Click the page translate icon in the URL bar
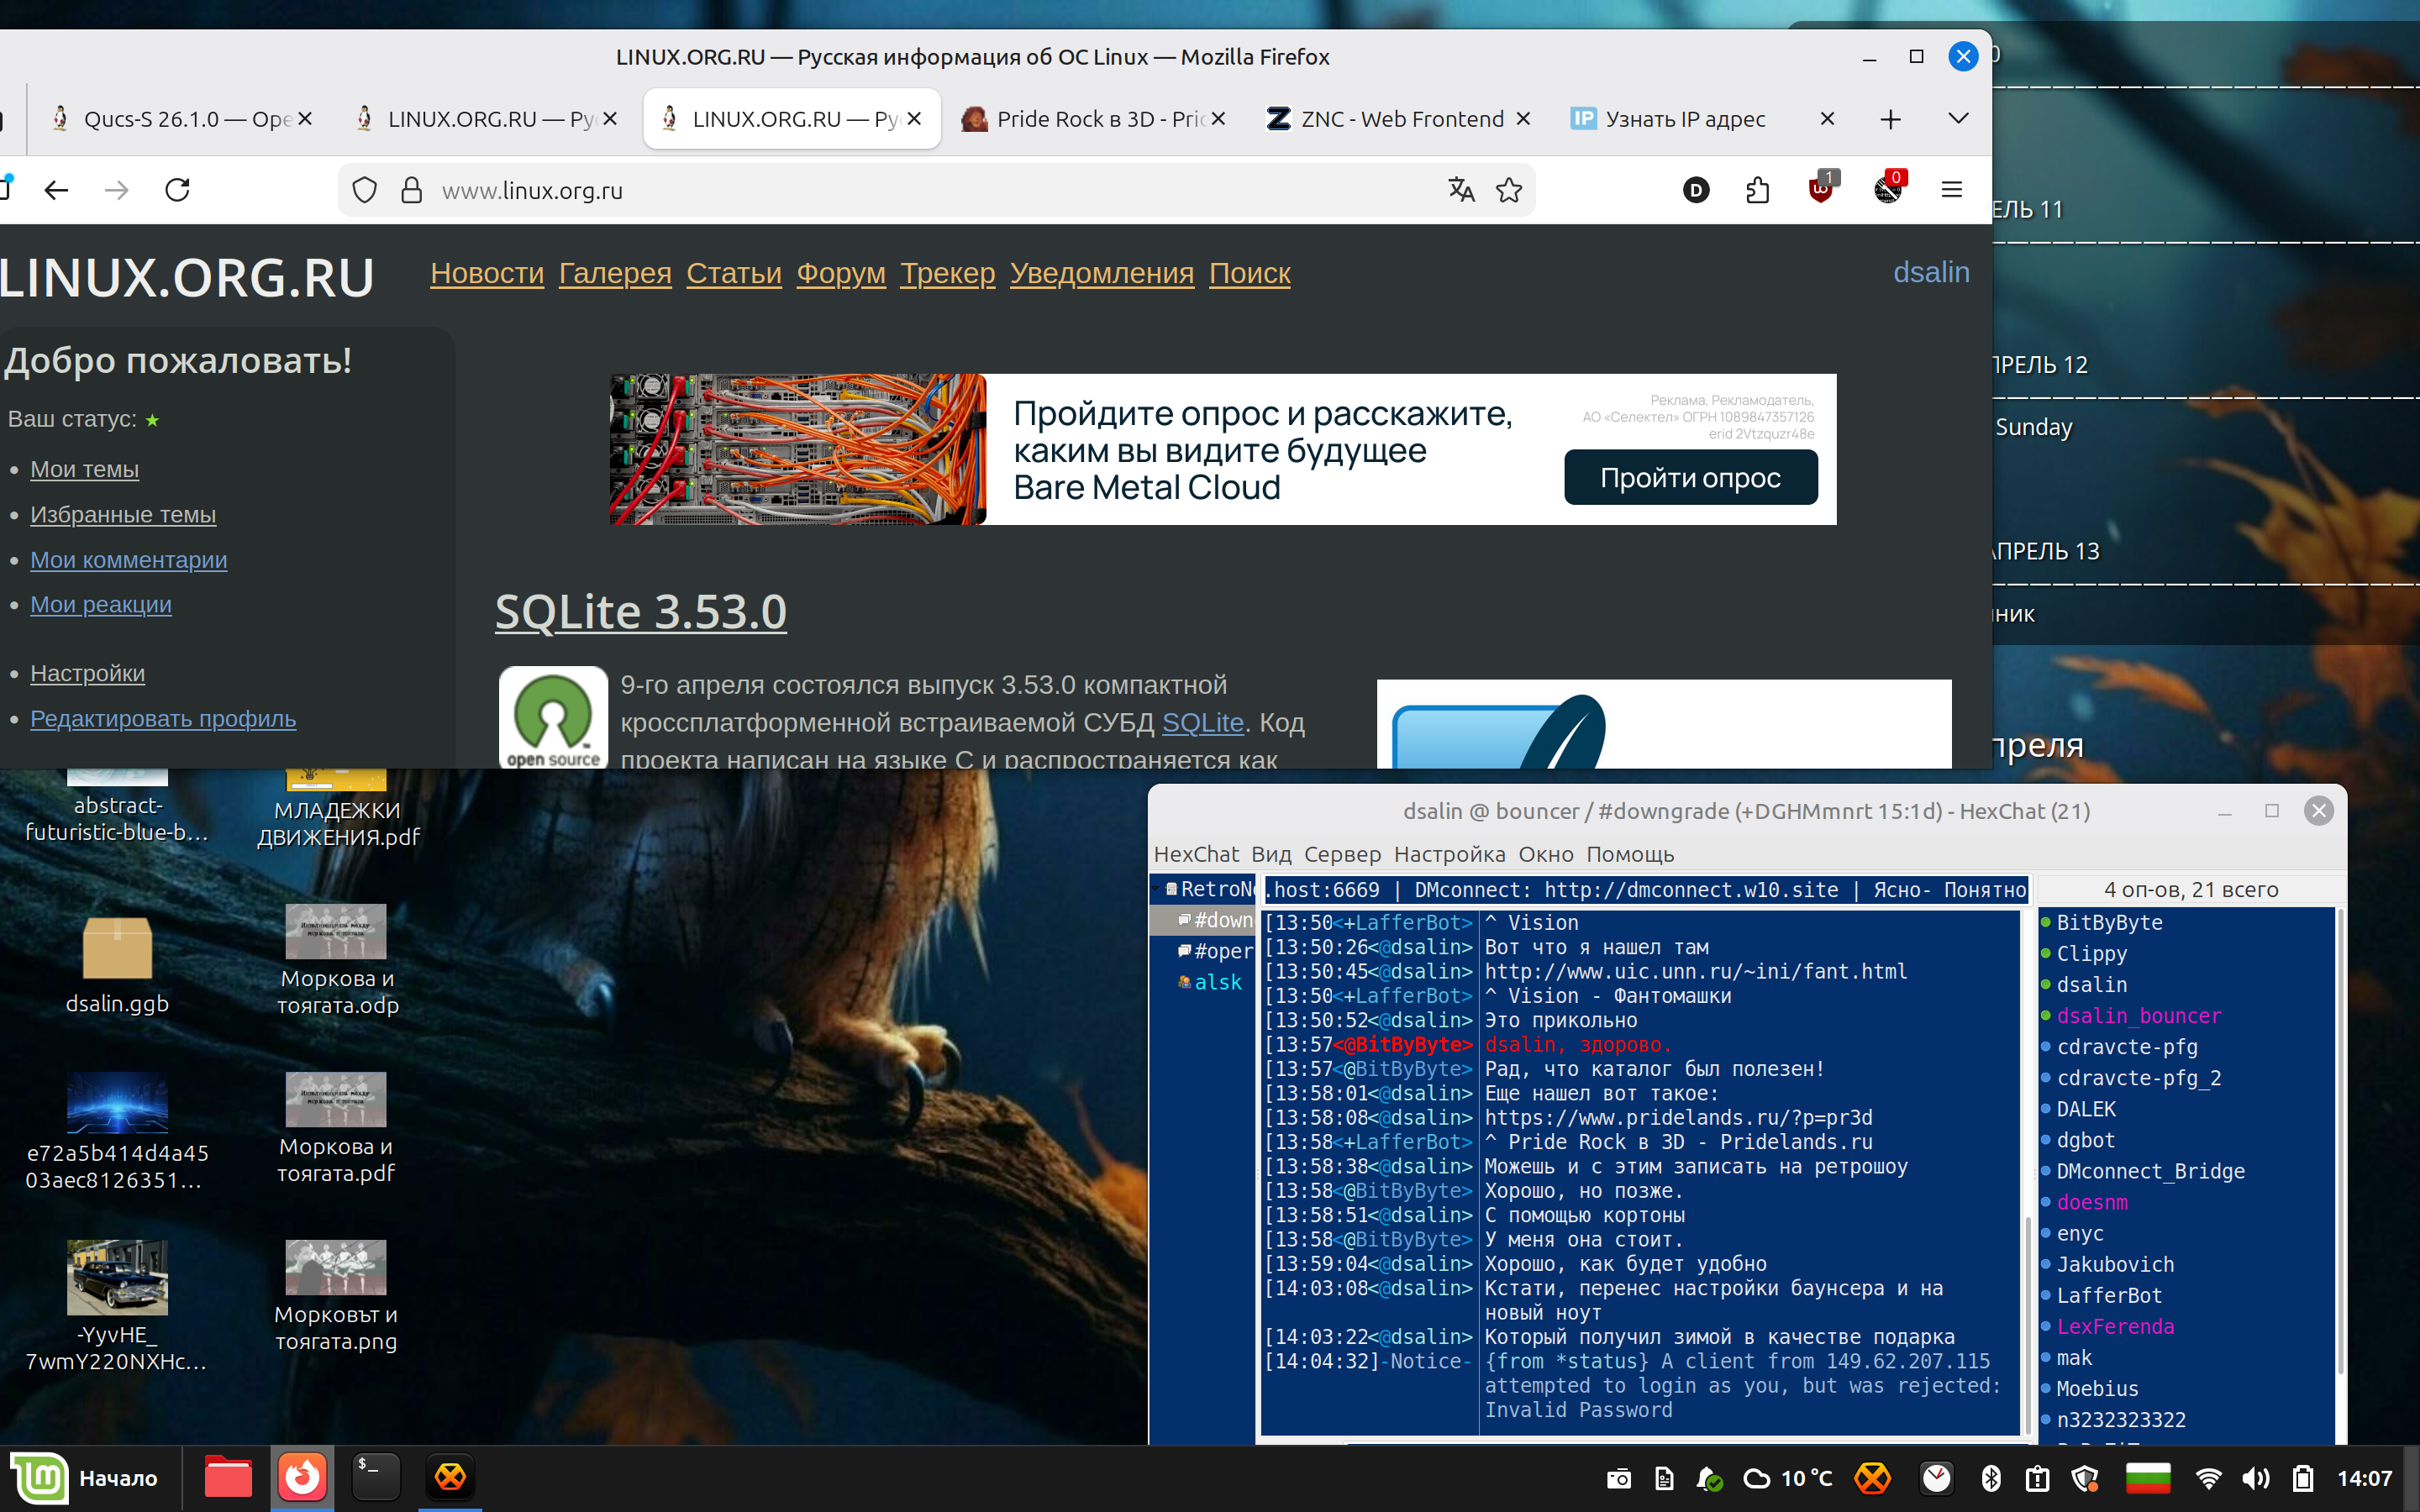This screenshot has height=1512, width=2420. coord(1461,190)
